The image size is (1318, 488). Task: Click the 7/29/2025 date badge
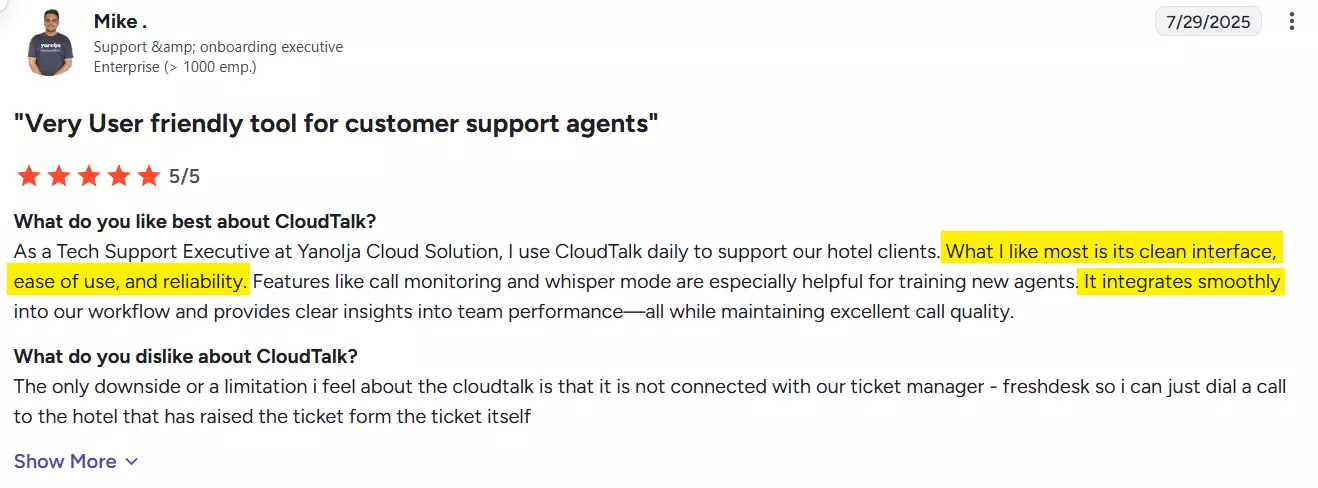[1208, 21]
